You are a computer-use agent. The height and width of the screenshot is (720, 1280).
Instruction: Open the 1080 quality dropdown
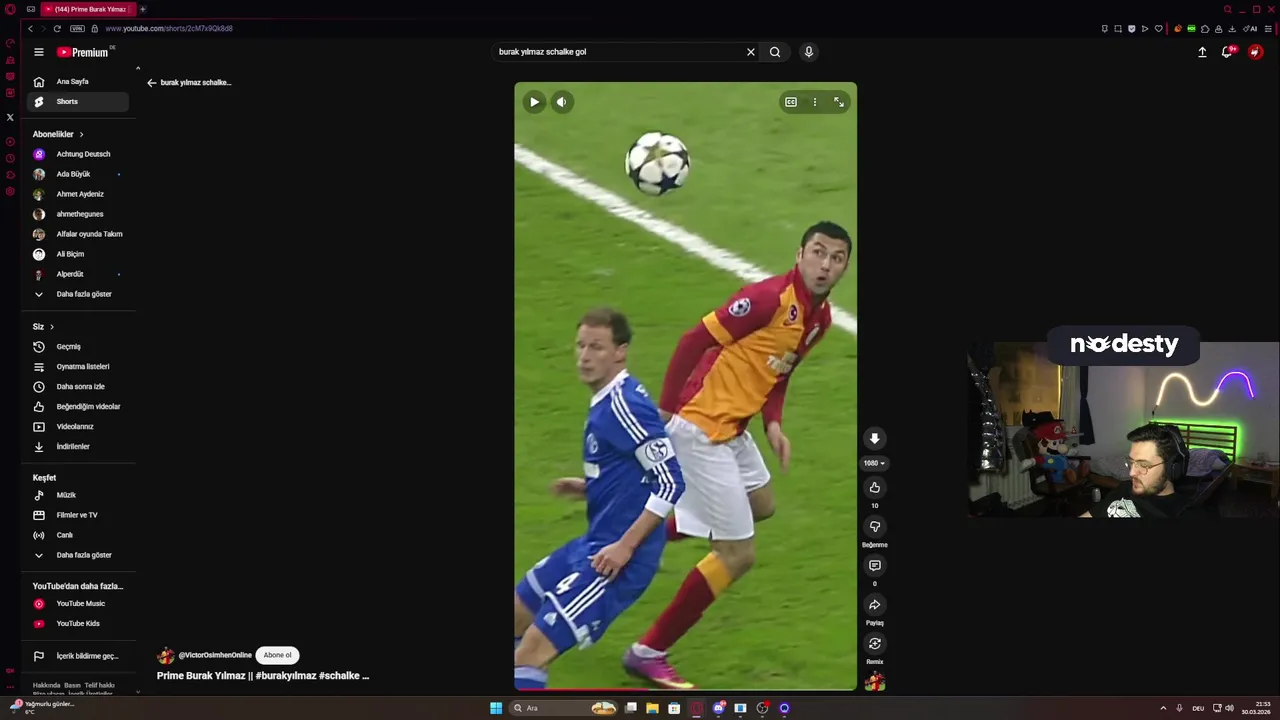click(x=874, y=463)
